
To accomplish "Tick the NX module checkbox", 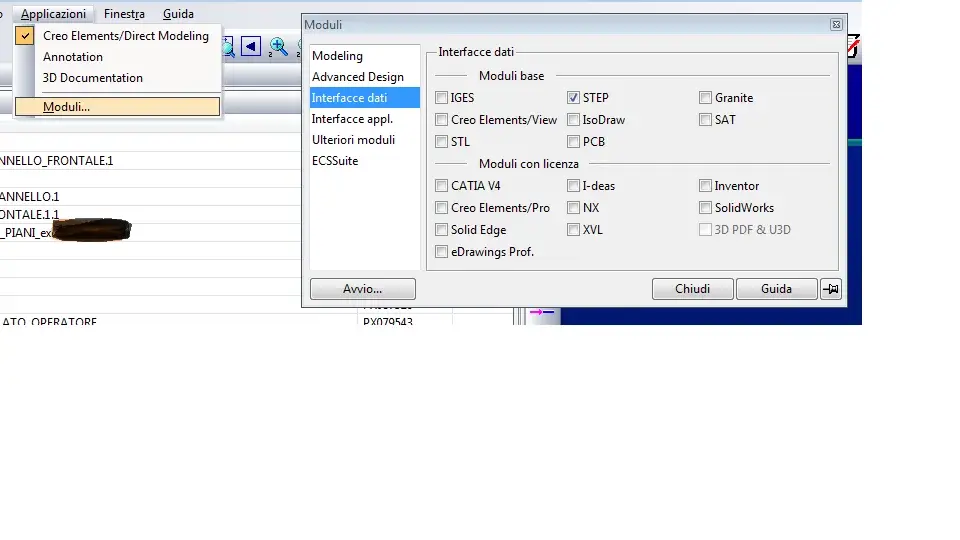I will tap(573, 208).
